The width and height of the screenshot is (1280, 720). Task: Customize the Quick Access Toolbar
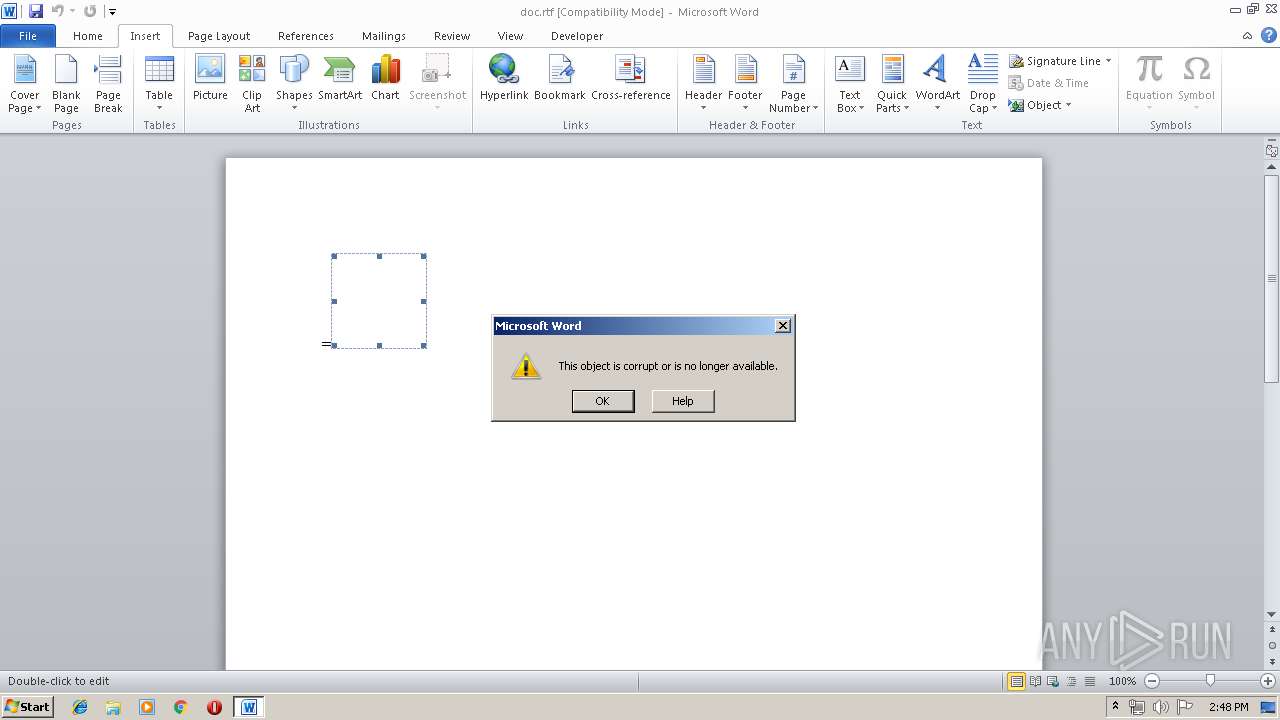[112, 12]
